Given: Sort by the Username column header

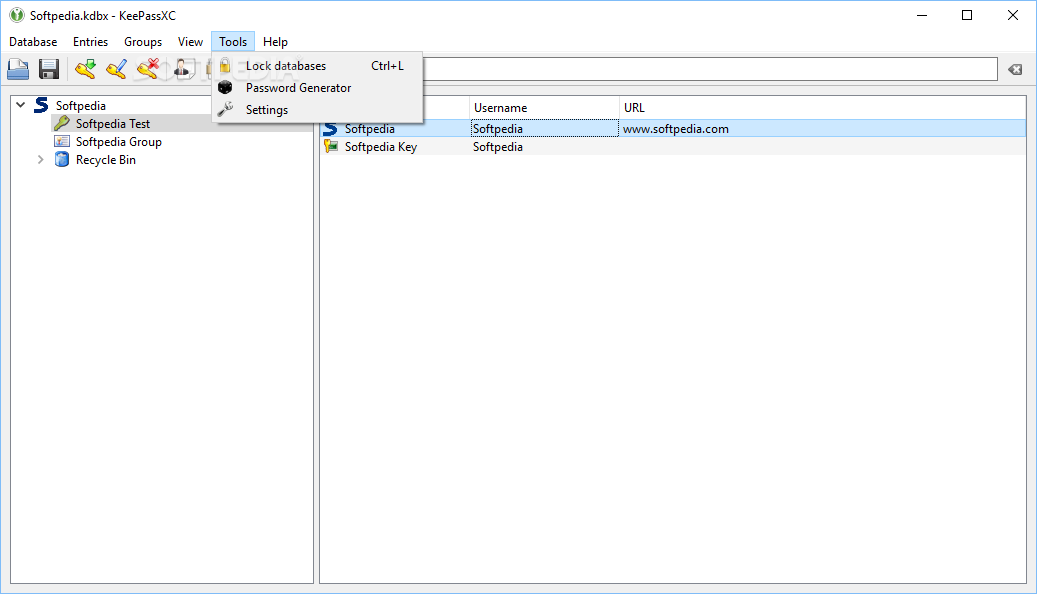Looking at the screenshot, I should (x=544, y=108).
